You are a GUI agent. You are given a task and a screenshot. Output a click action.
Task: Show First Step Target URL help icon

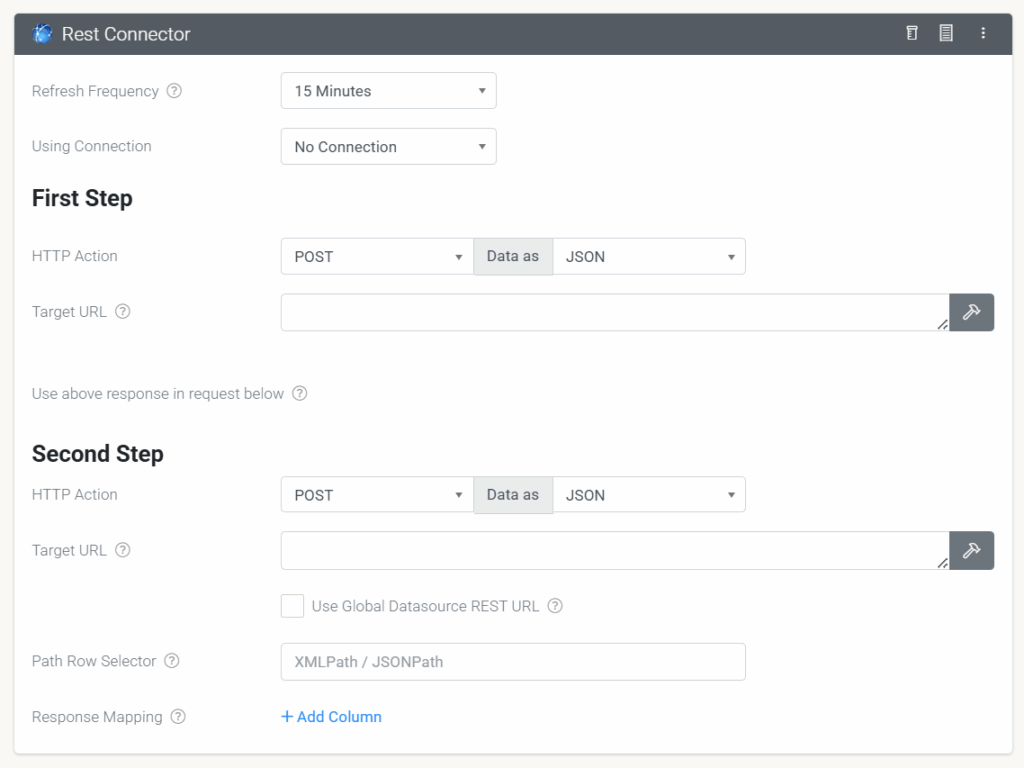point(123,312)
